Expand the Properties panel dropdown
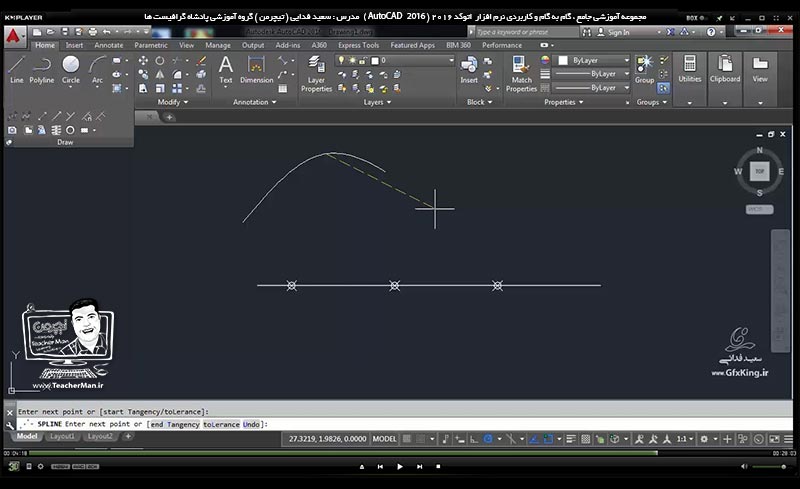Image resolution: width=800 pixels, height=489 pixels. pyautogui.click(x=564, y=102)
